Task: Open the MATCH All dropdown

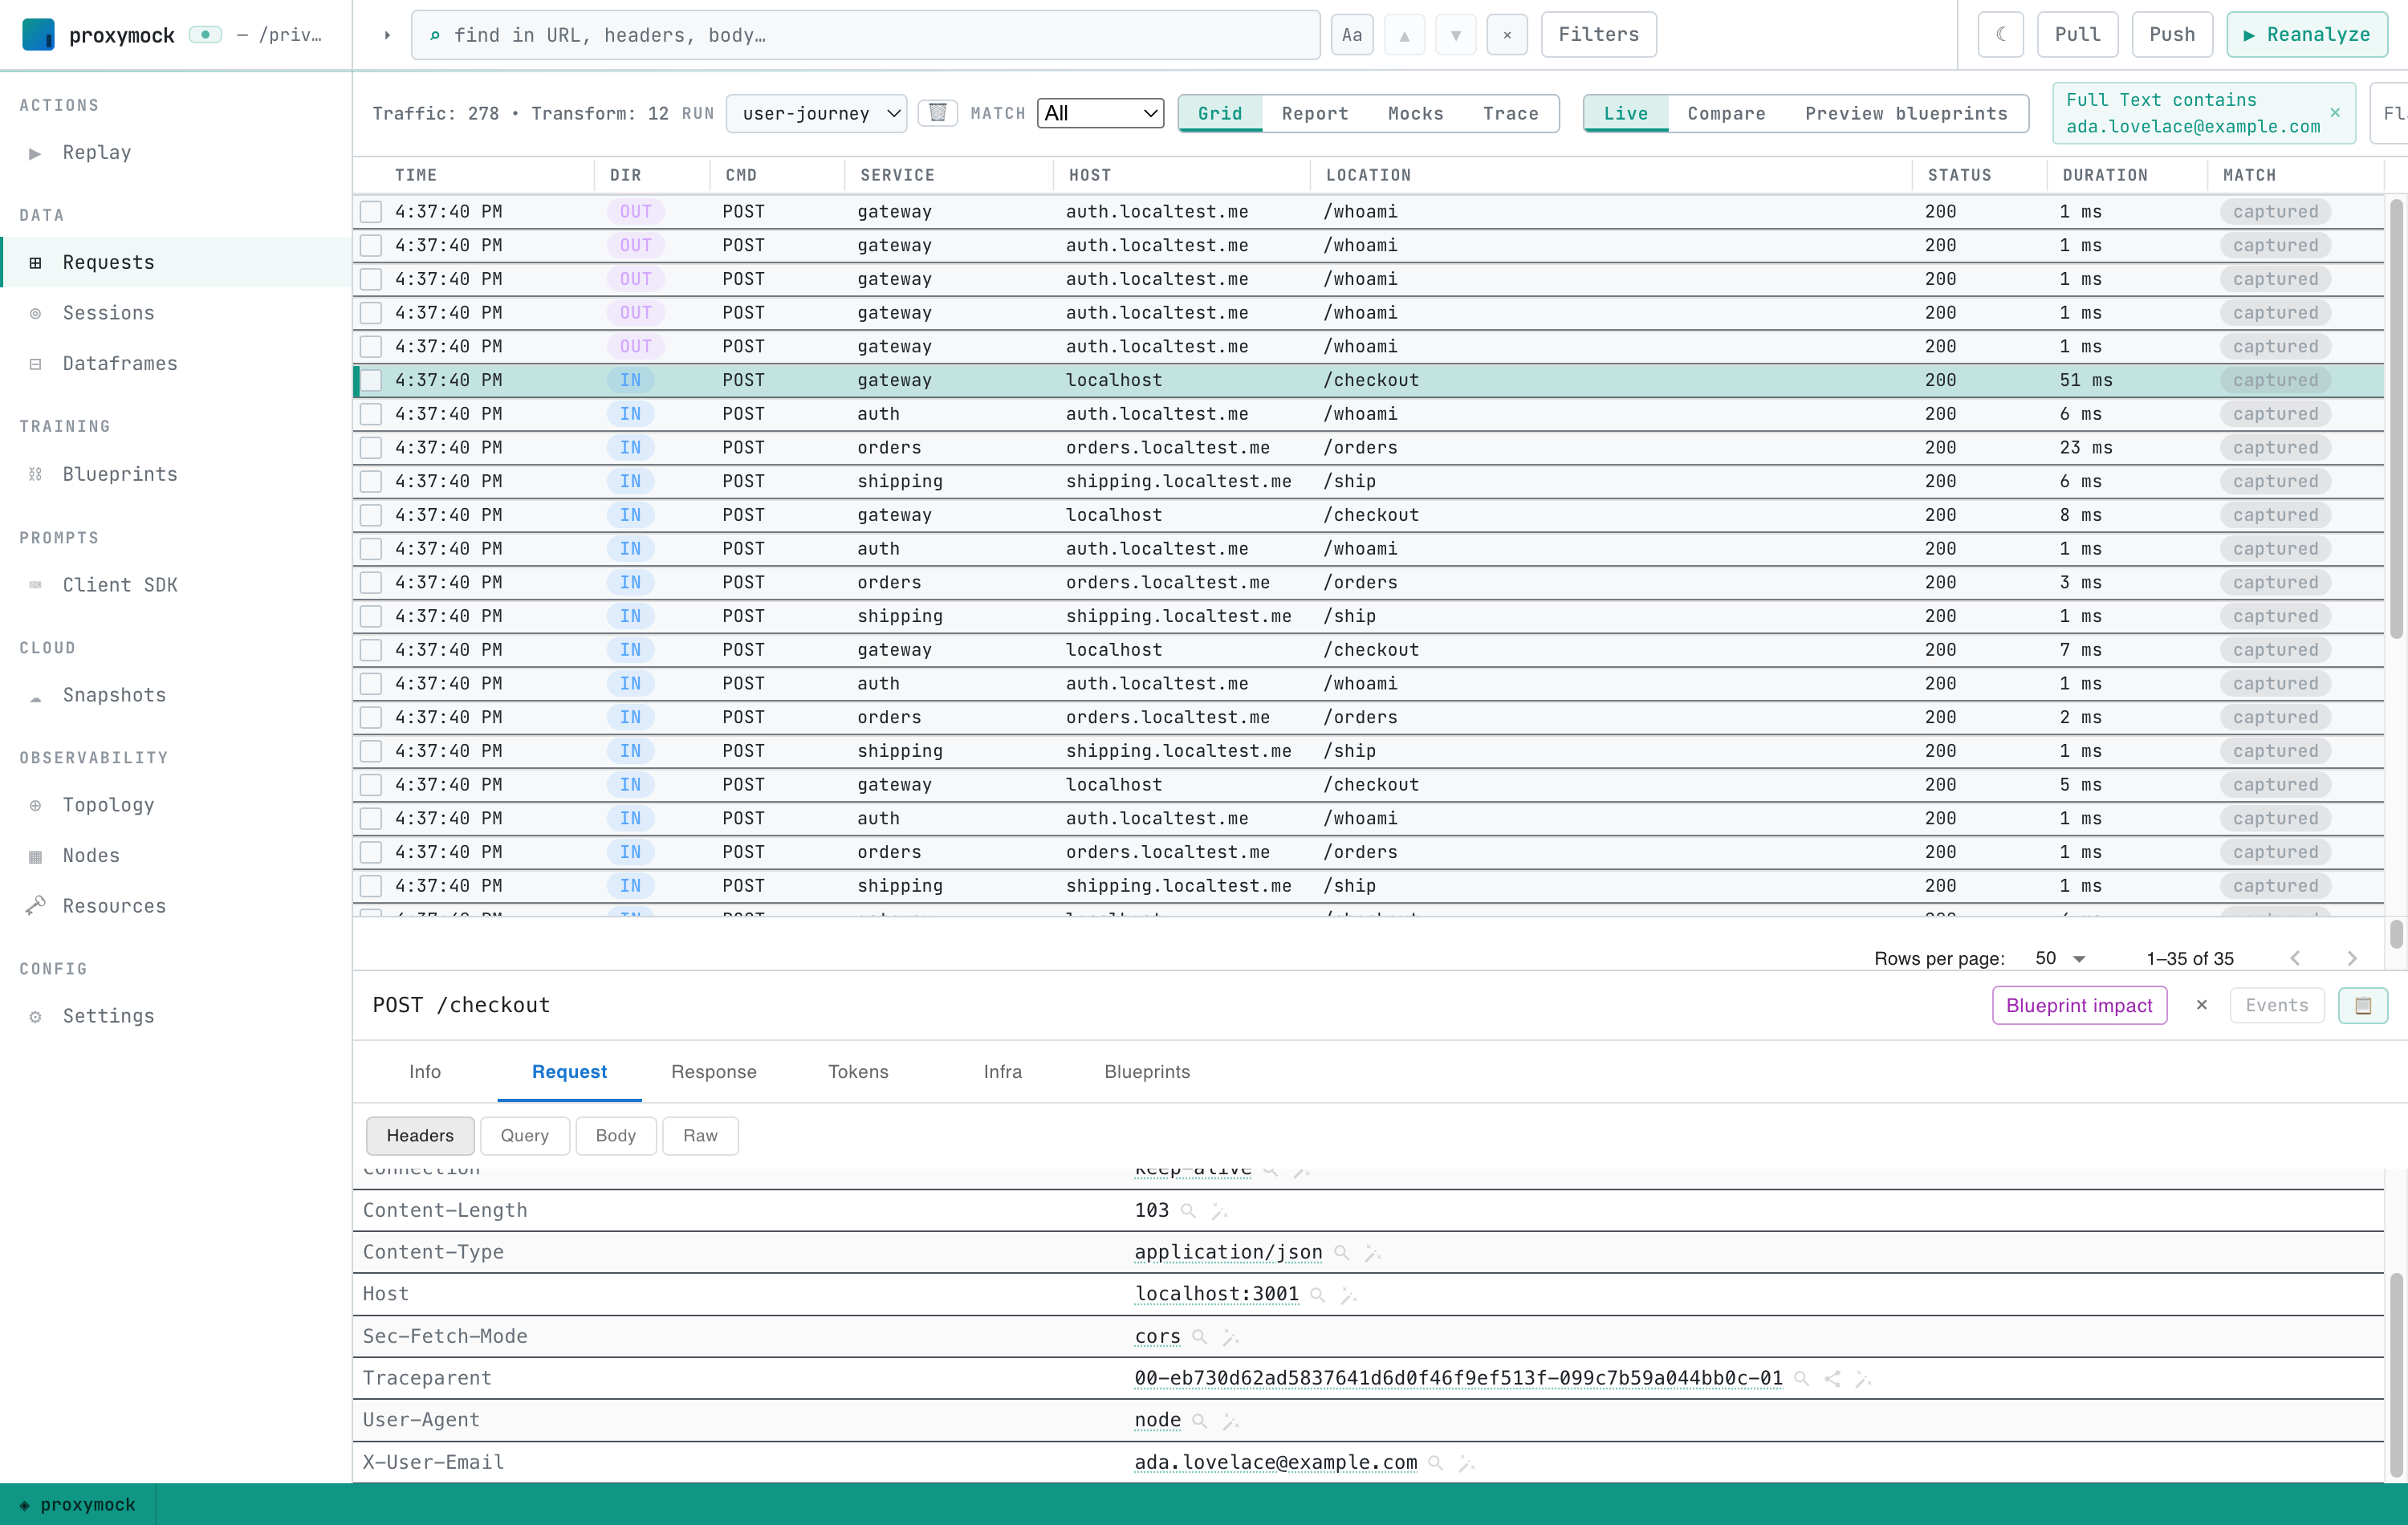Action: [1100, 113]
